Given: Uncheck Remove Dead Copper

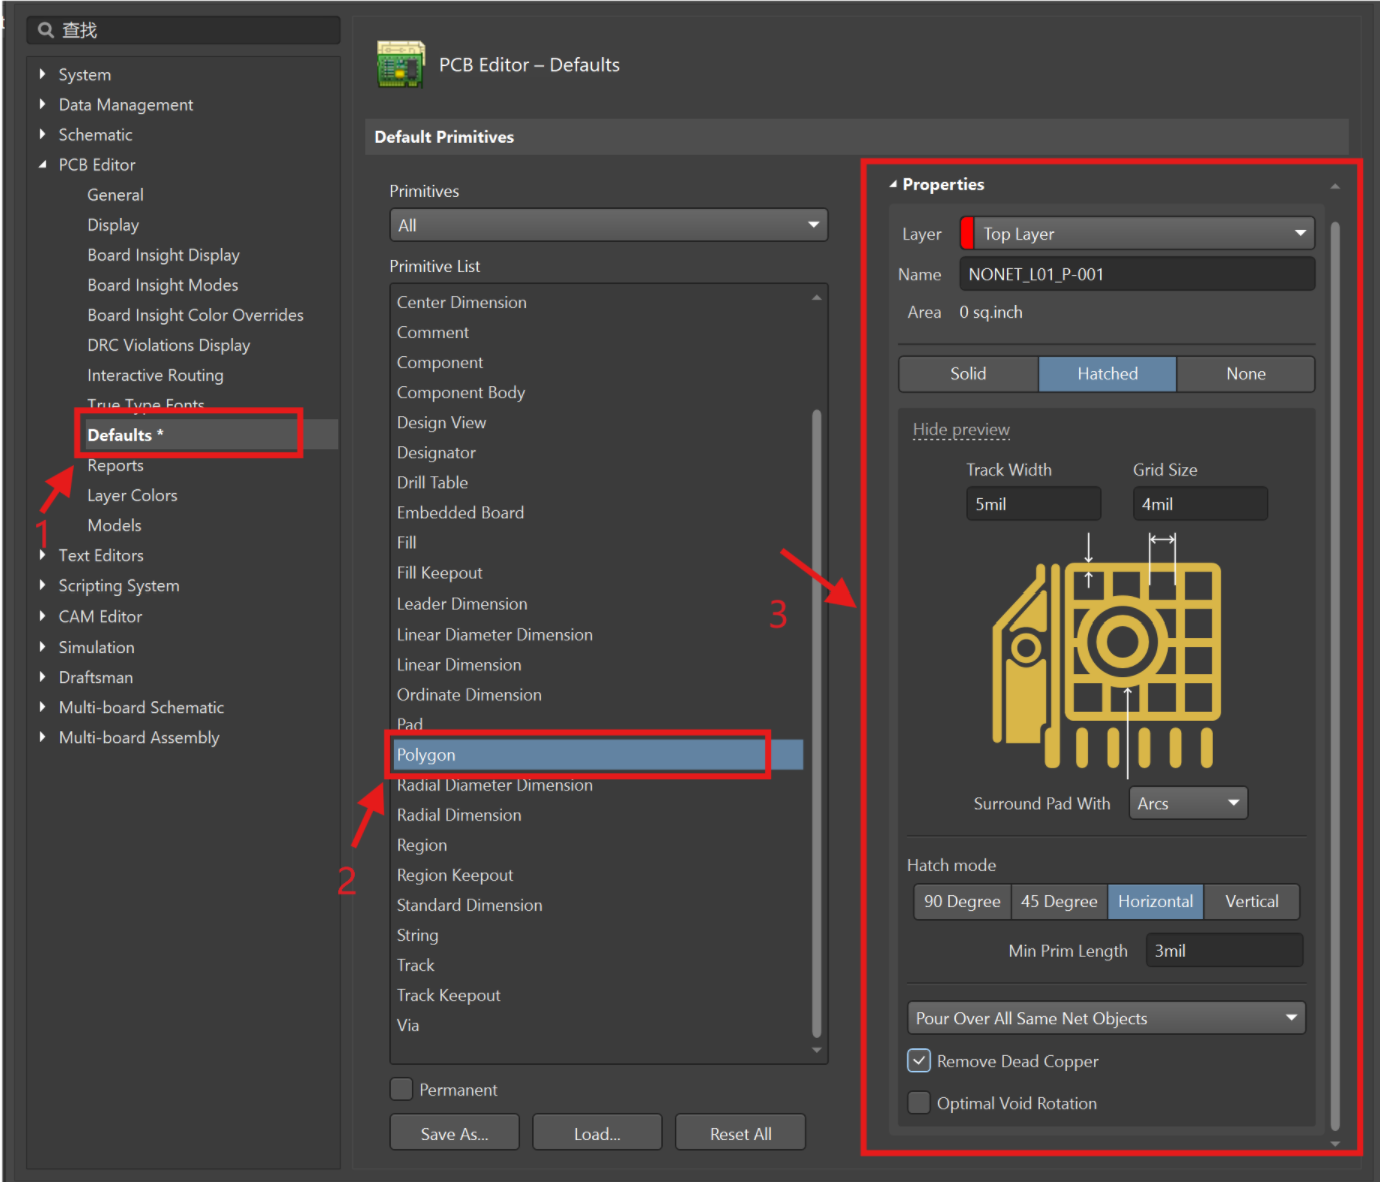Looking at the screenshot, I should [x=918, y=1060].
